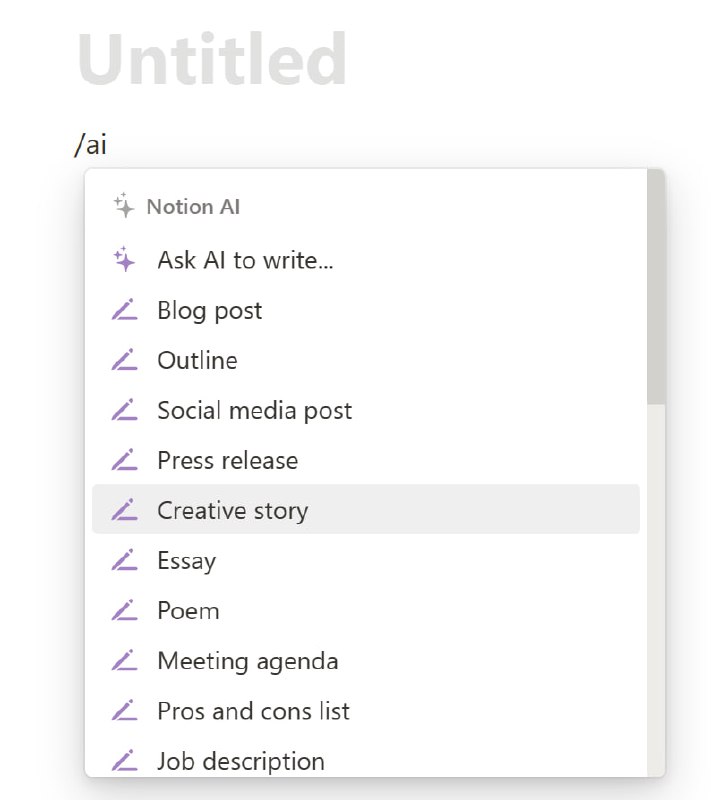This screenshot has height=800, width=711.
Task: Choose Blog post from the AI menu
Action: 209,310
